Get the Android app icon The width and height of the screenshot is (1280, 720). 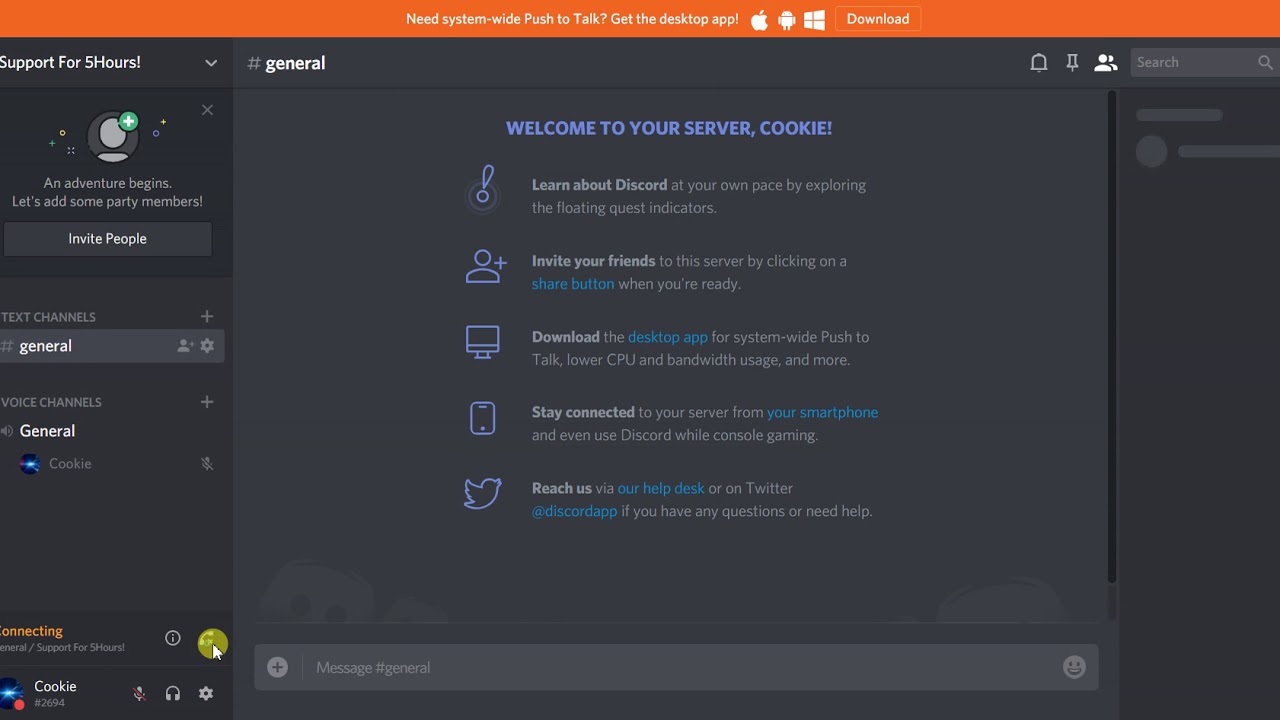click(x=787, y=19)
